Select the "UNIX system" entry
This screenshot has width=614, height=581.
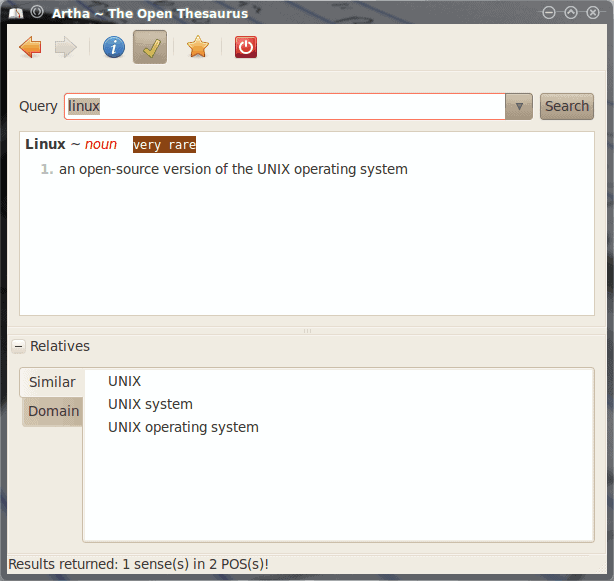click(x=150, y=404)
